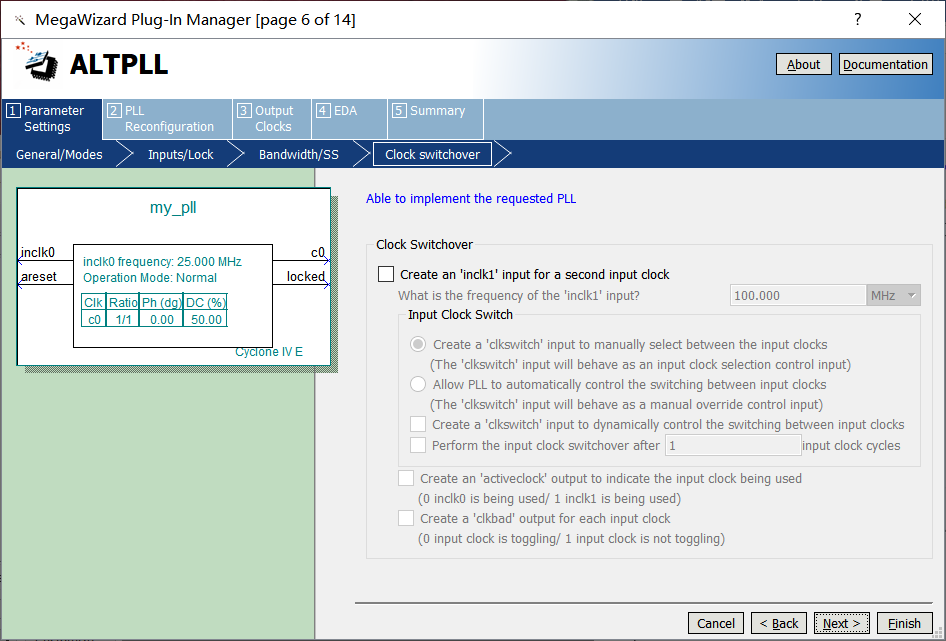Viewport: 946px width, 641px height.
Task: Toggle the 'activeclock' output checkbox
Action: click(406, 479)
